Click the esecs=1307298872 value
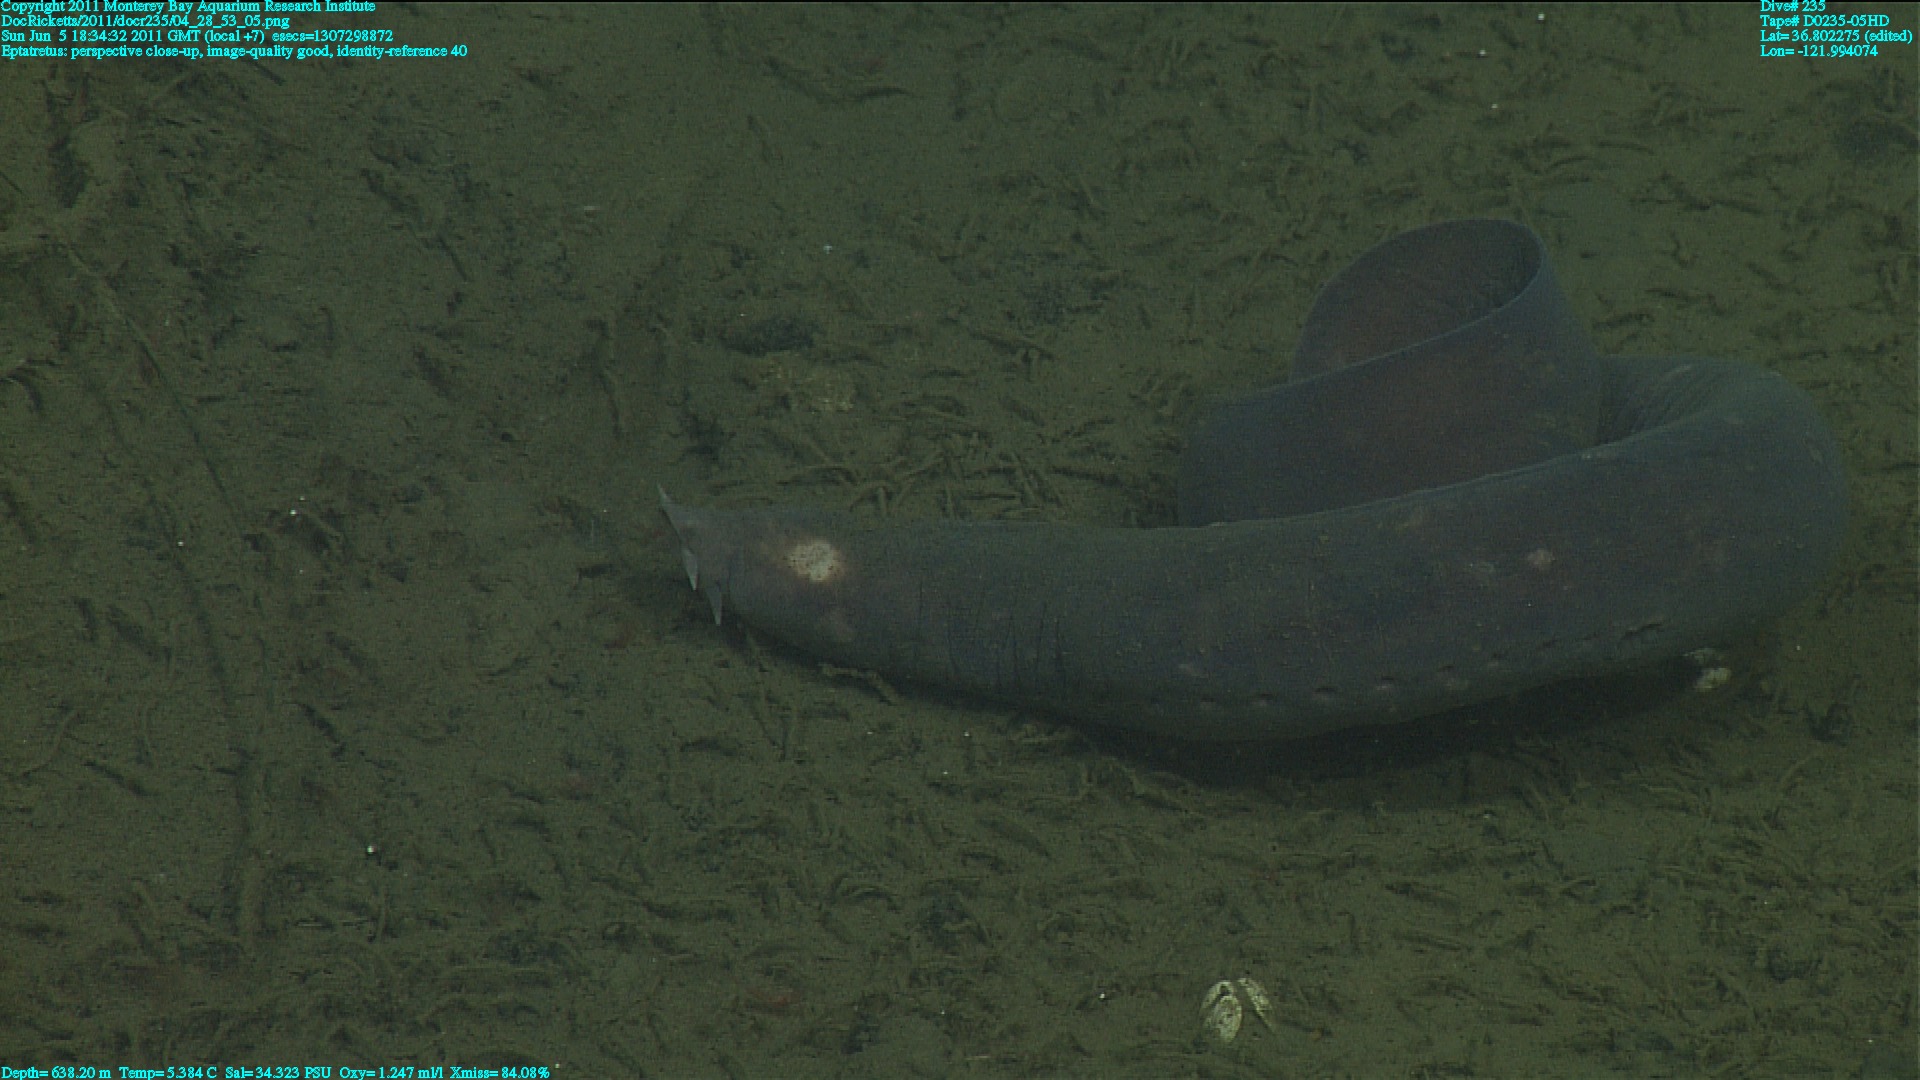Screen dimensions: 1920x1080 click(x=332, y=36)
